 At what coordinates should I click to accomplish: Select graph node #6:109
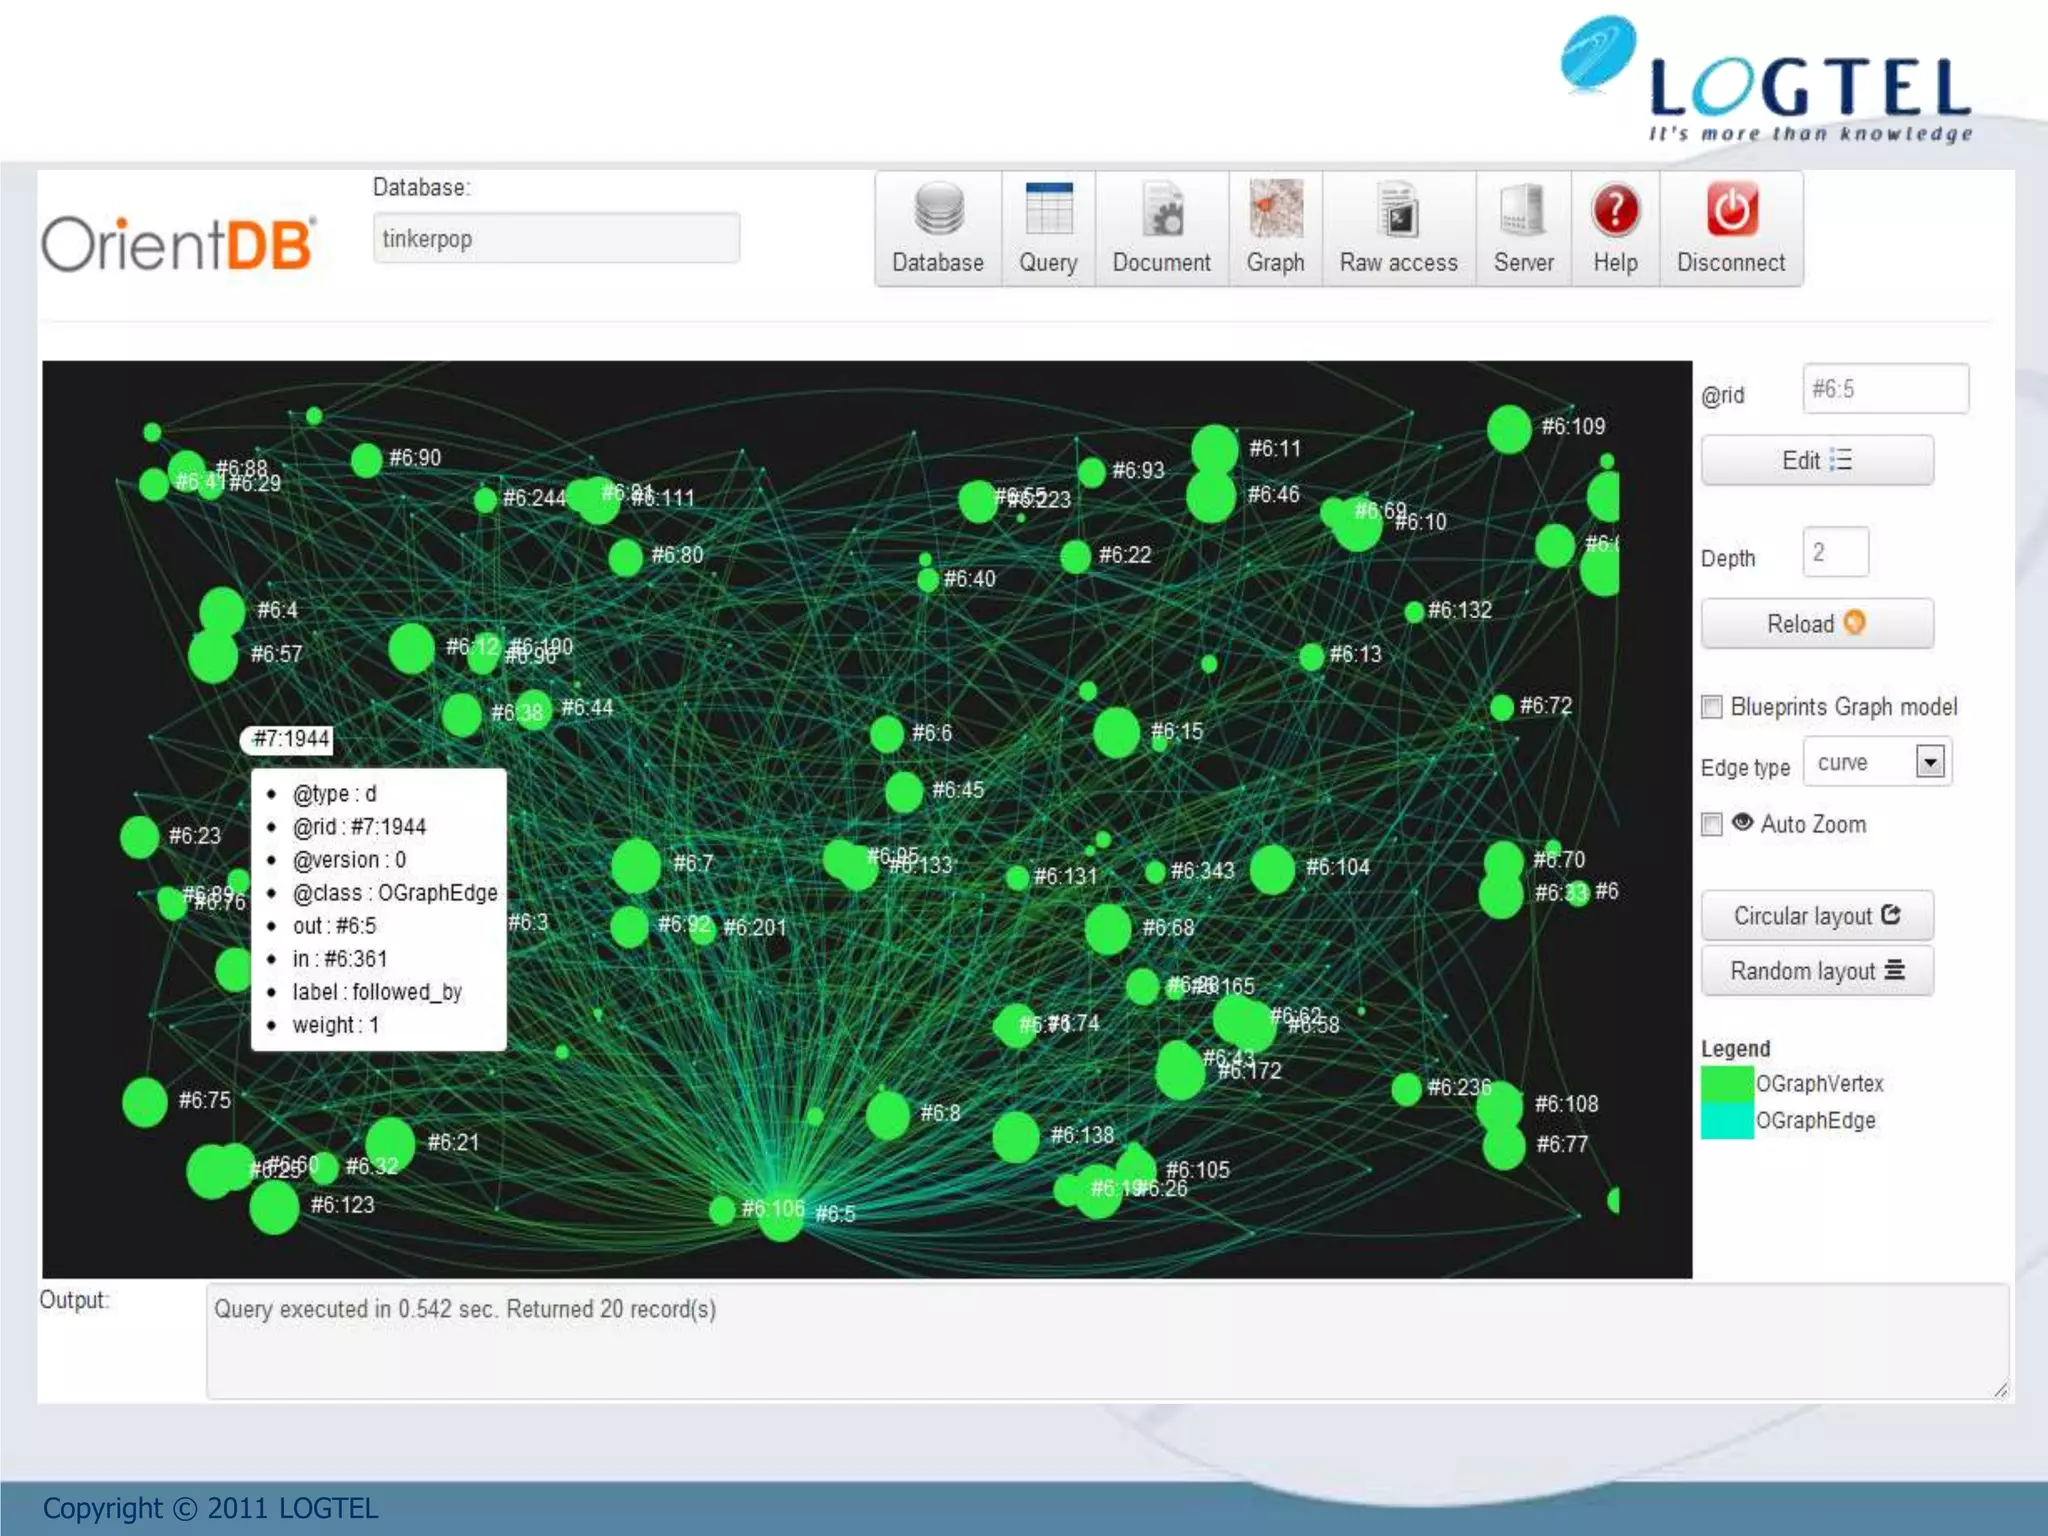click(x=1509, y=429)
